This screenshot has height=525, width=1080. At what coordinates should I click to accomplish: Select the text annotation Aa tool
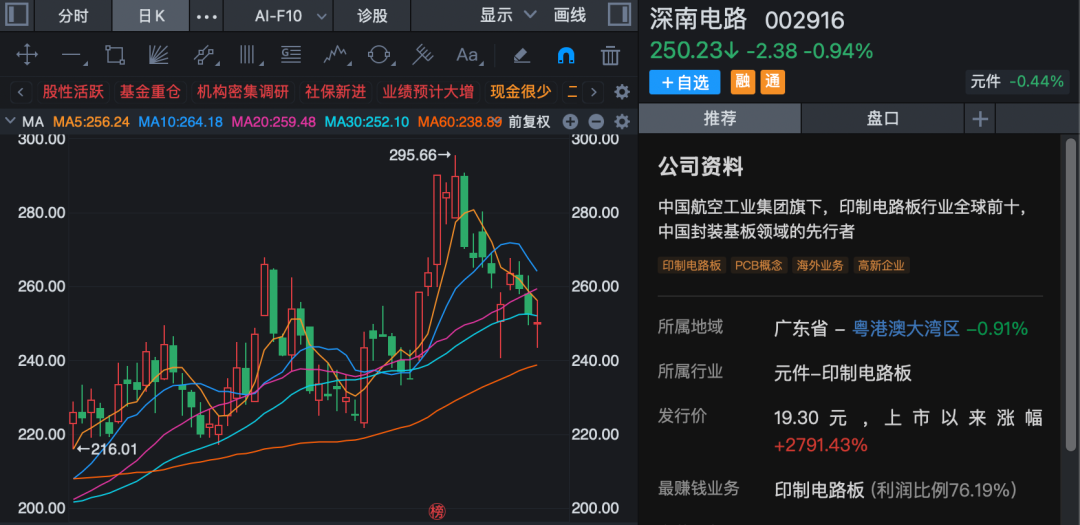[x=467, y=54]
